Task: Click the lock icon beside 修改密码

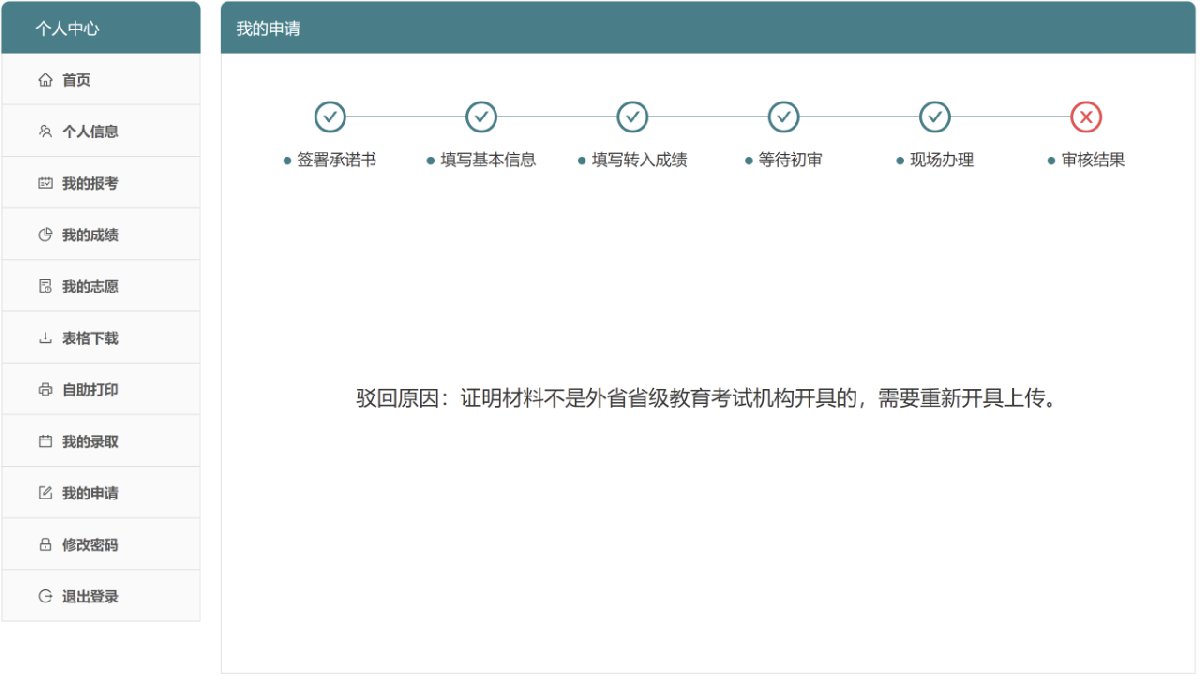Action: point(45,545)
